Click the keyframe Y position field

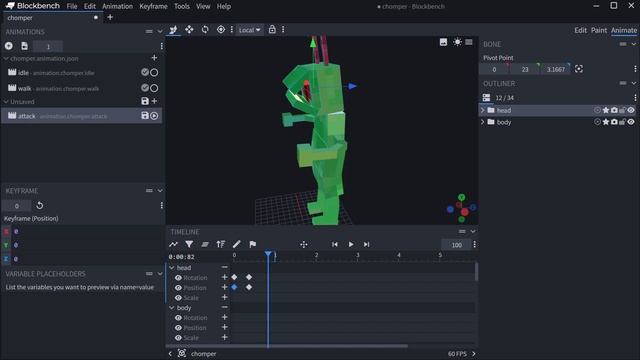(88, 245)
